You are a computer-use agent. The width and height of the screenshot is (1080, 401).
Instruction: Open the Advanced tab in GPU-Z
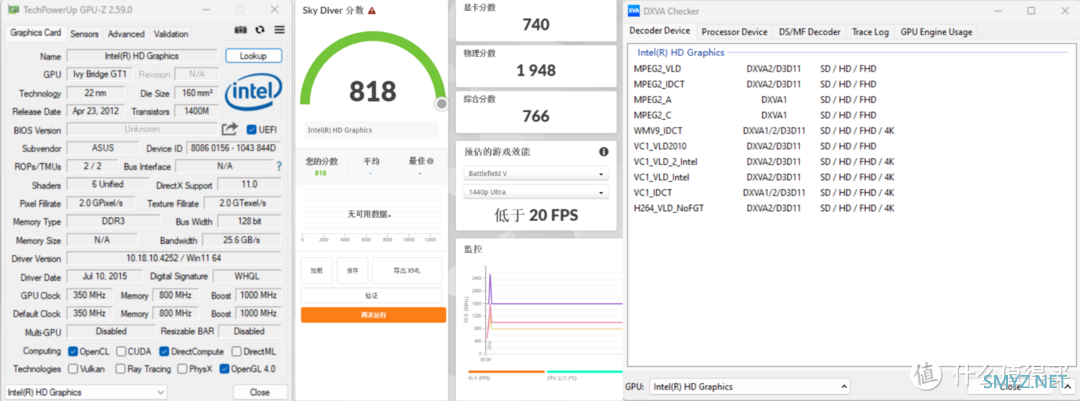tap(126, 34)
